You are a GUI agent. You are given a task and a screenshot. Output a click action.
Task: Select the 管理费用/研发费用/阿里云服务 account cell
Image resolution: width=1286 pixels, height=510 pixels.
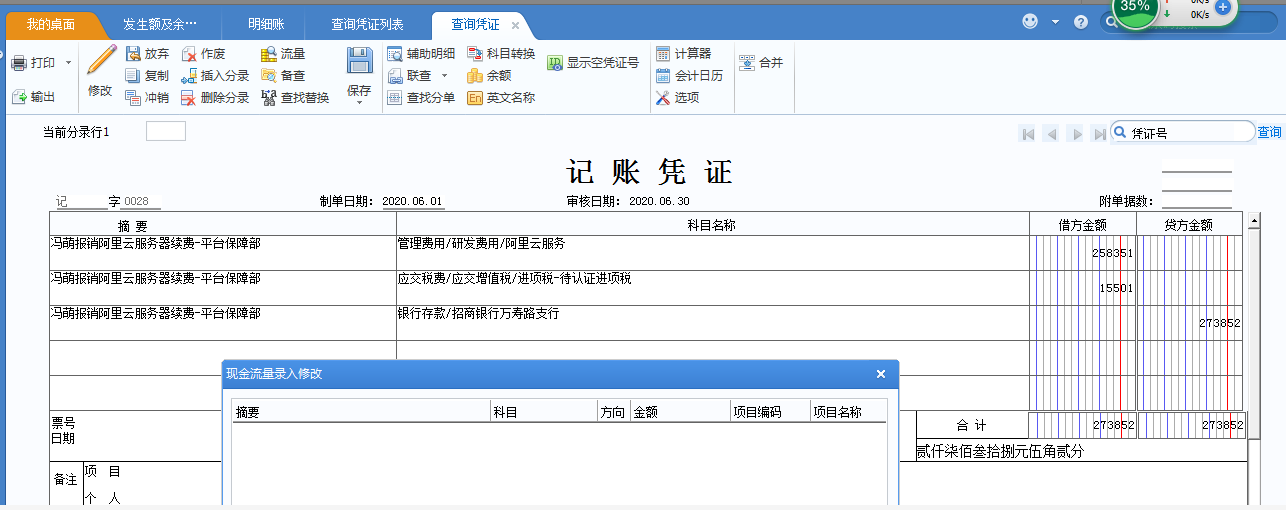[x=713, y=253]
